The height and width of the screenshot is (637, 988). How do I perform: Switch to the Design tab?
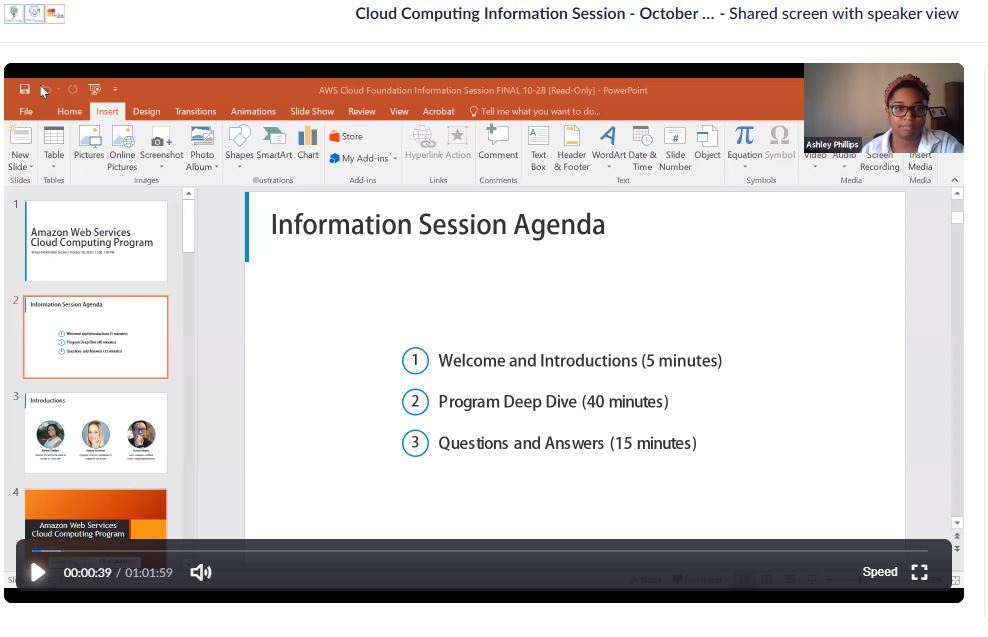click(146, 112)
